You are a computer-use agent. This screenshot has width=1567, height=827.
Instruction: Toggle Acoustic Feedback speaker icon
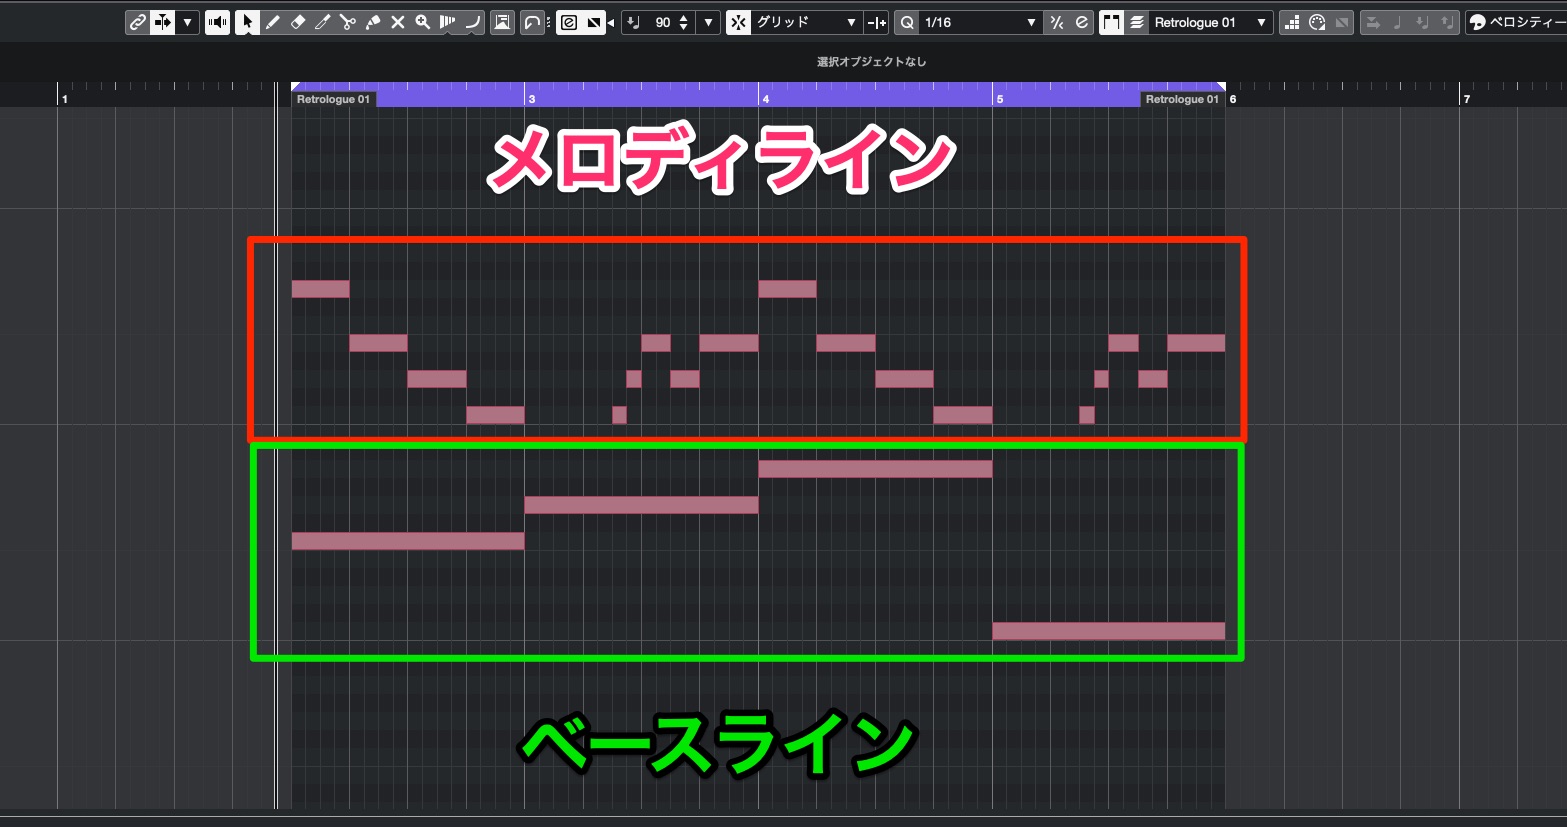217,22
